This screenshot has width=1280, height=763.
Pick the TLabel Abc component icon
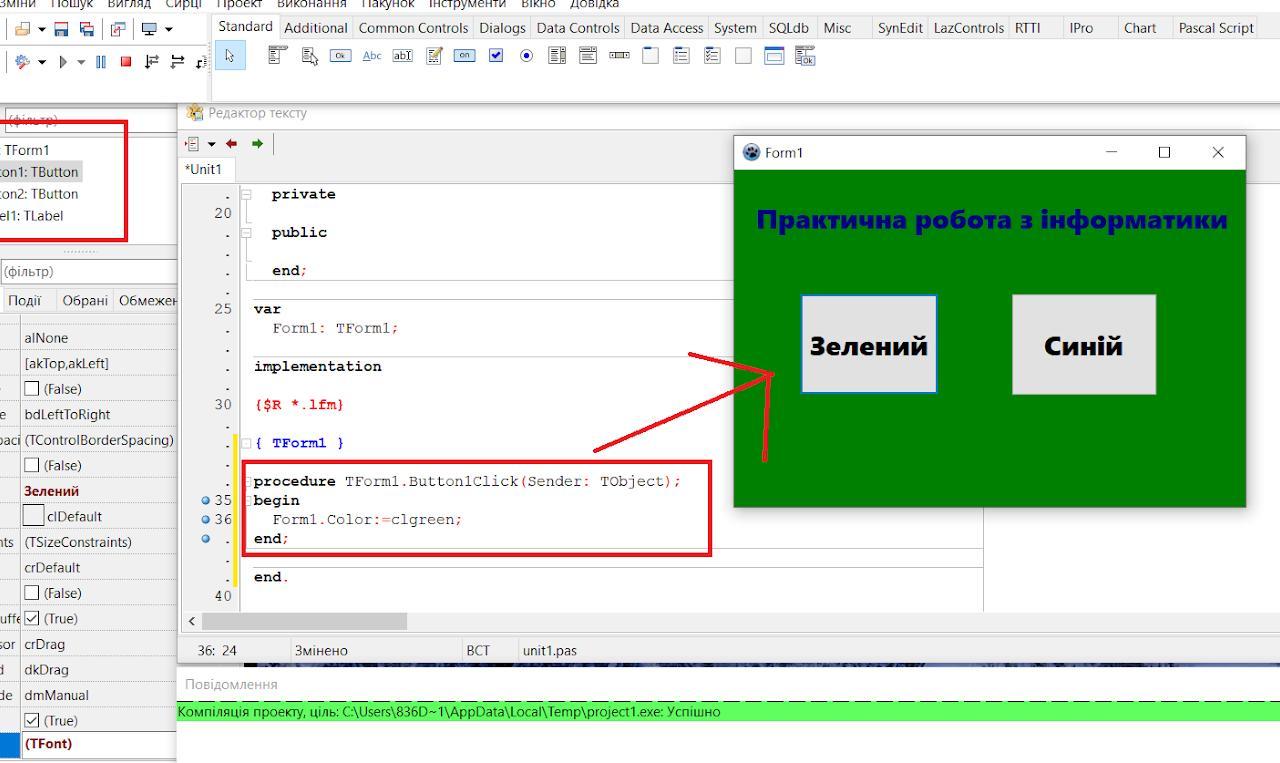pos(371,56)
